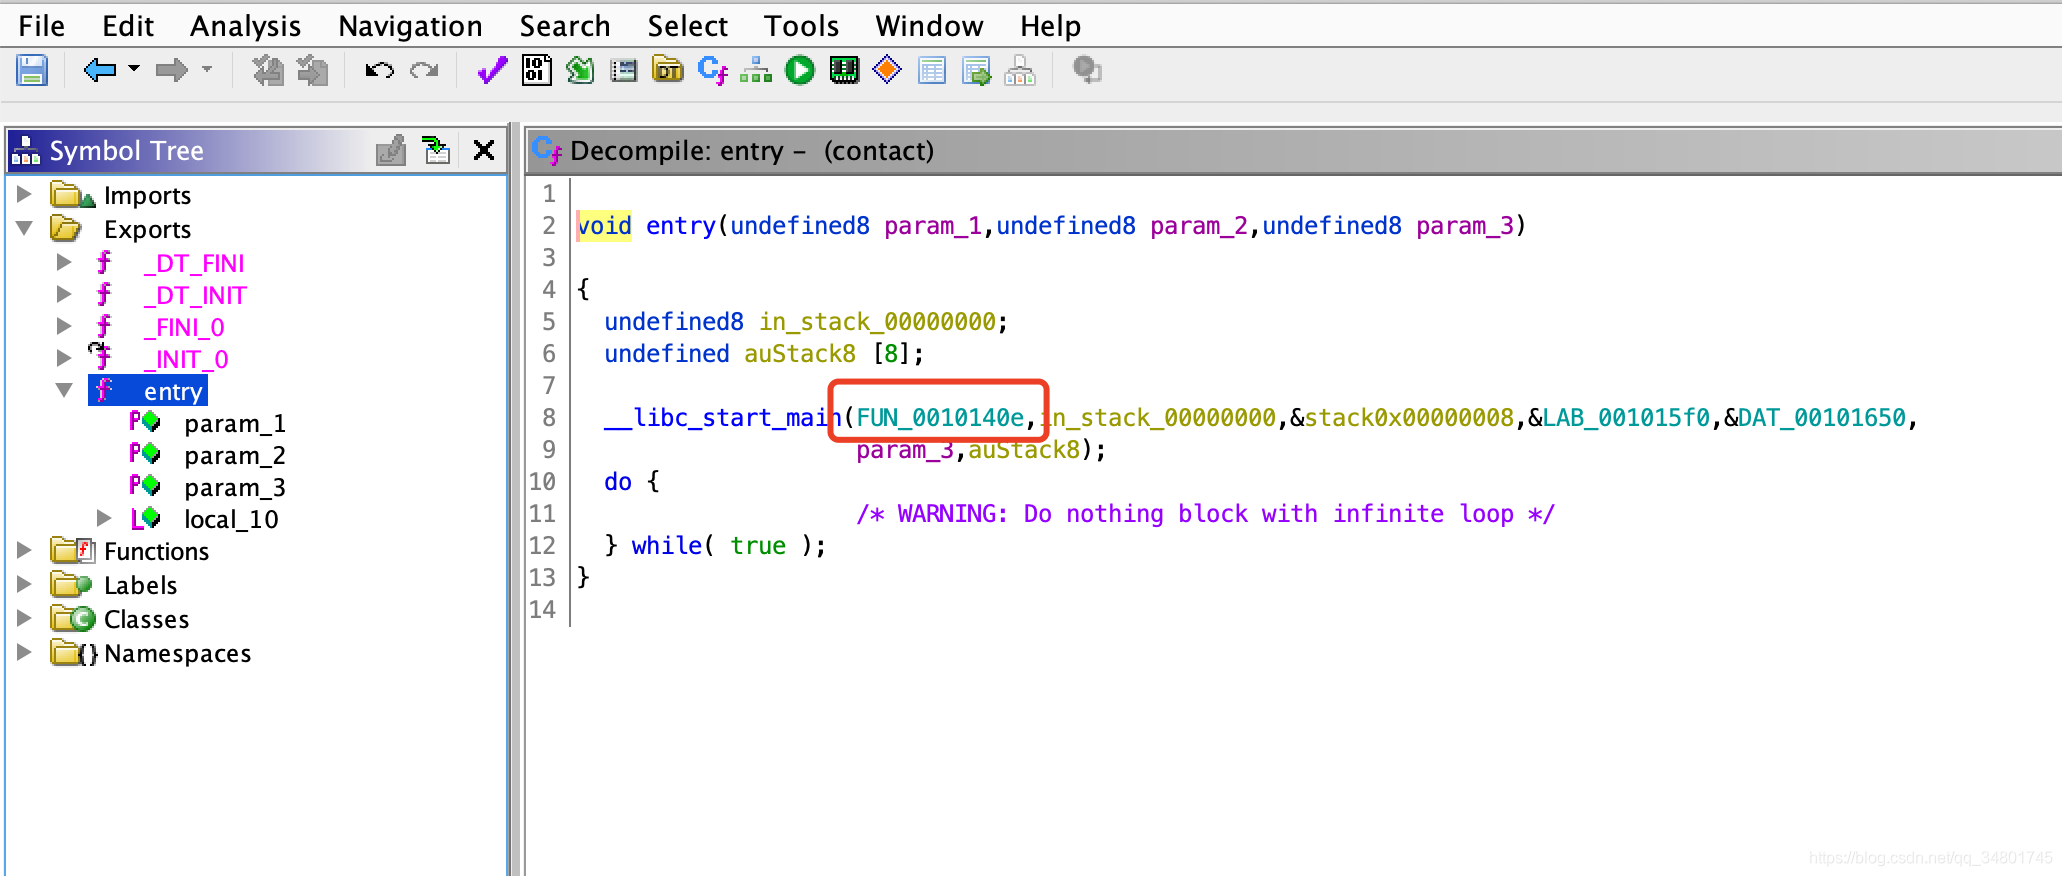Close the Symbol Tree panel
This screenshot has width=2062, height=876.
(484, 151)
